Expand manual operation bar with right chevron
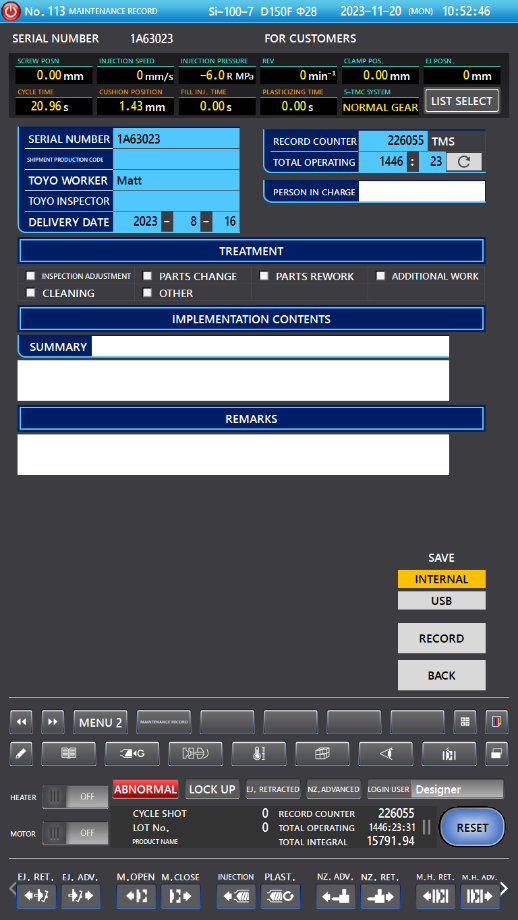 tap(504, 888)
